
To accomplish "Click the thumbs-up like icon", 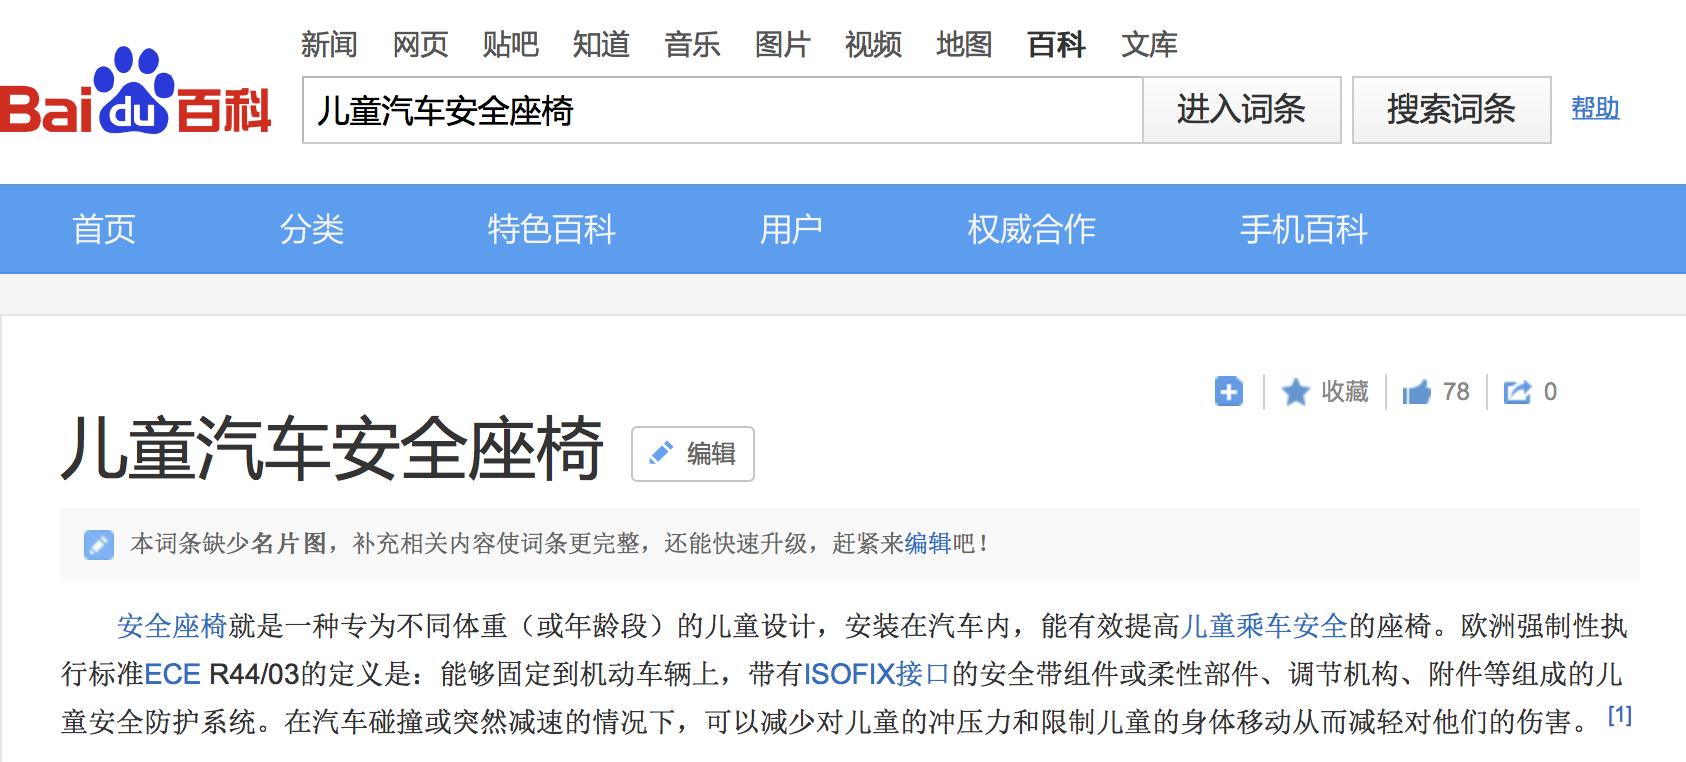I will (1416, 392).
